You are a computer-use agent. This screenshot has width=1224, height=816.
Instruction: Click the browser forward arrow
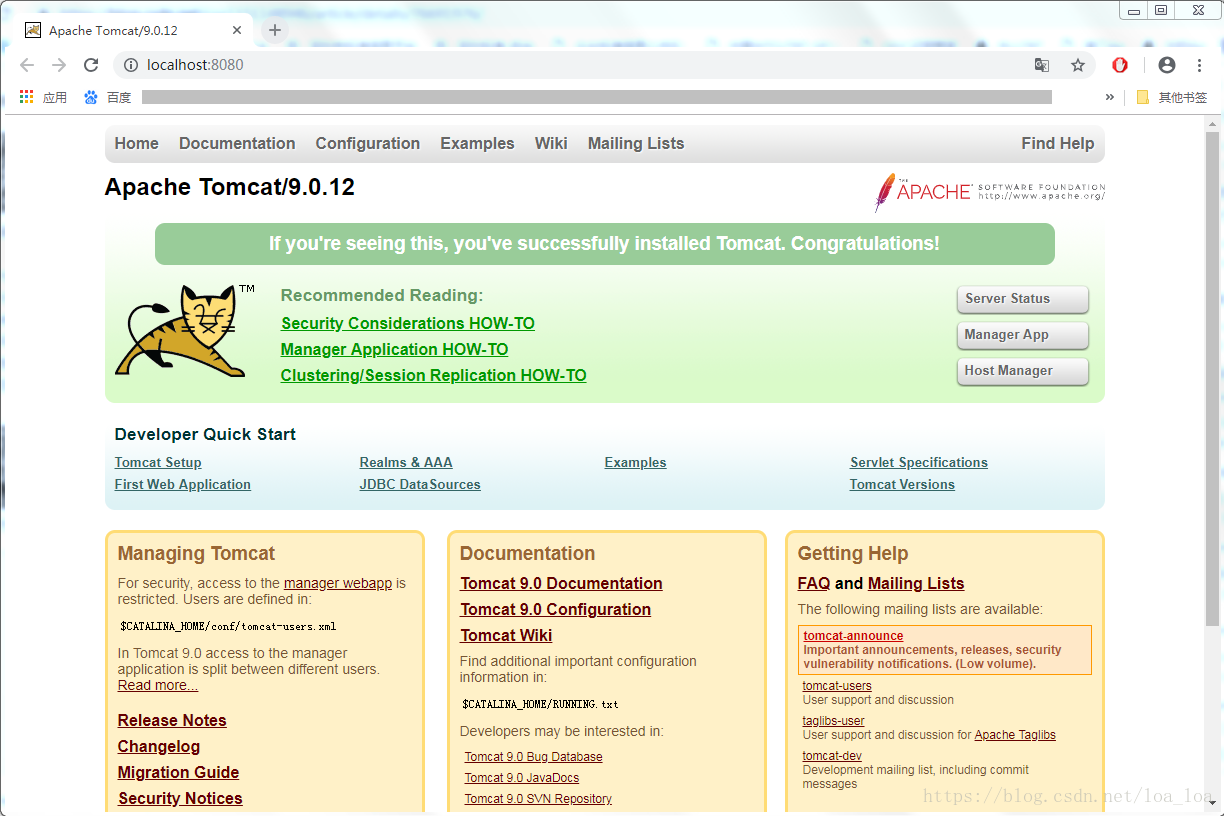click(59, 65)
